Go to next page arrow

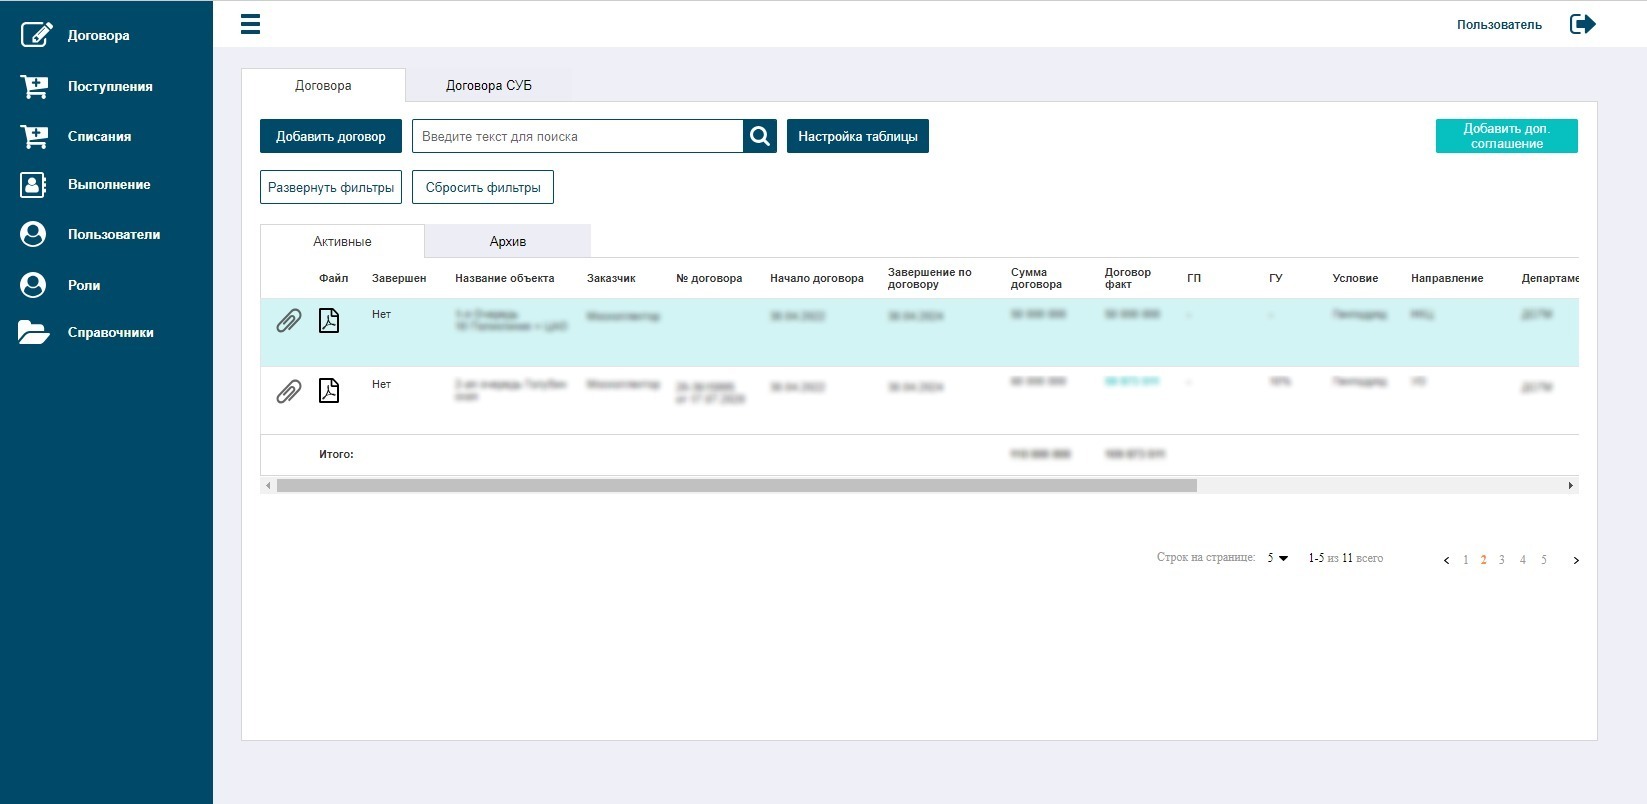[x=1576, y=560]
